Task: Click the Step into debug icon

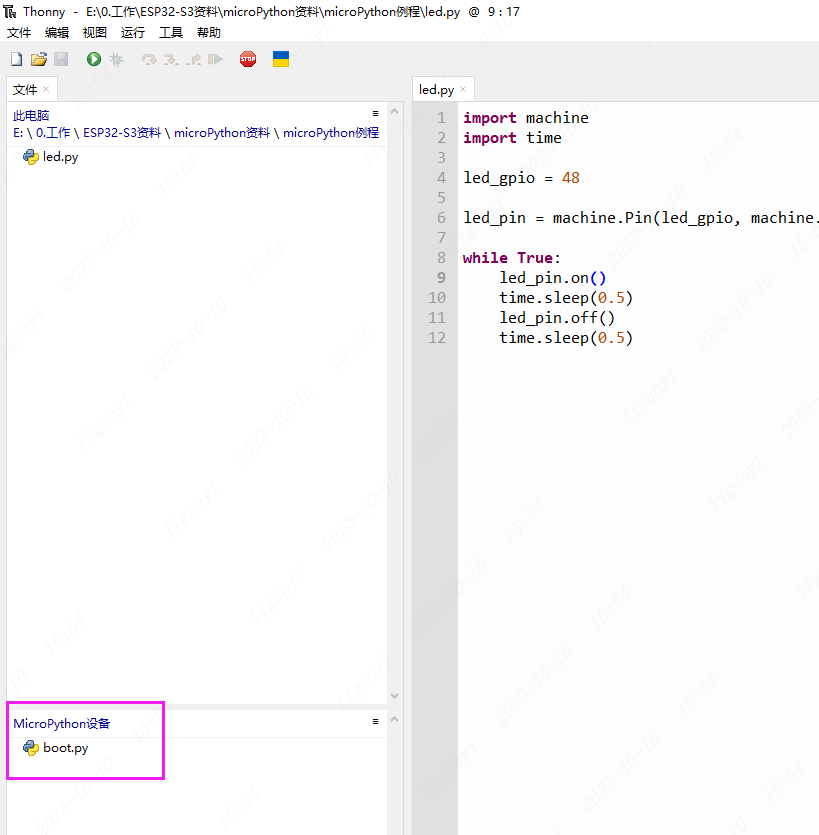Action: (x=171, y=59)
